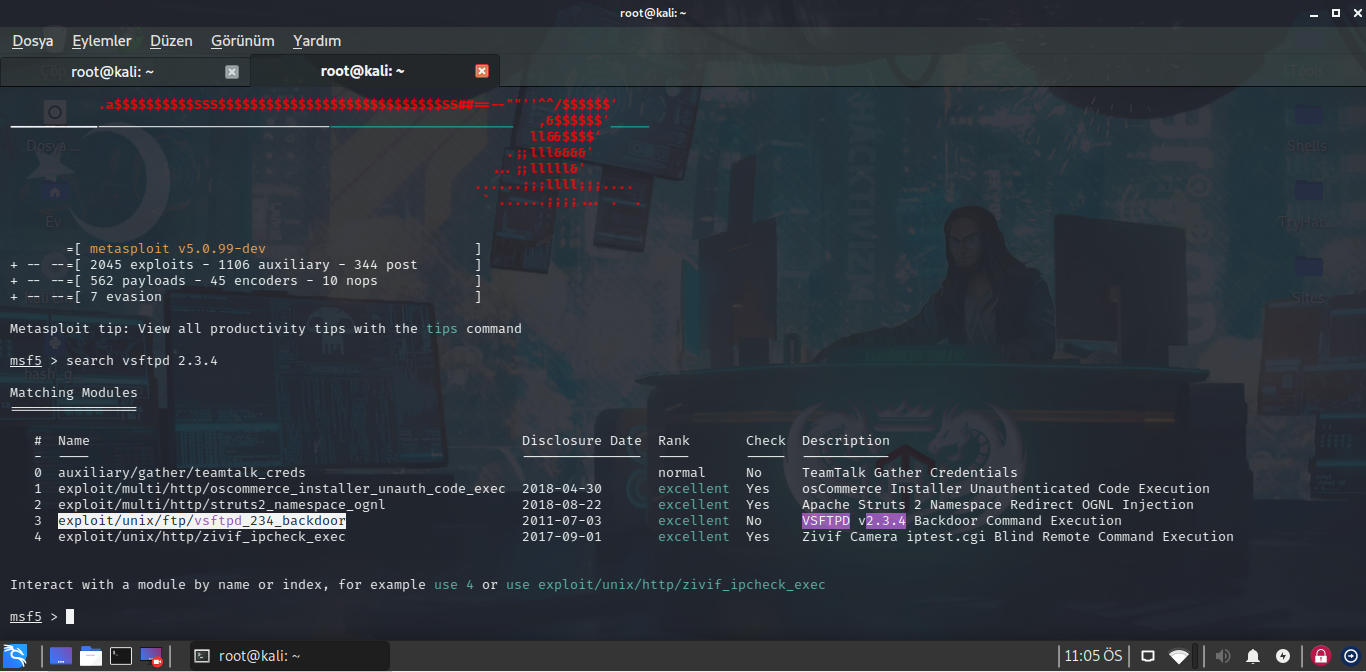This screenshot has width=1366, height=672.
Task: Click the 11:05 ÖS clock
Action: coord(1093,656)
